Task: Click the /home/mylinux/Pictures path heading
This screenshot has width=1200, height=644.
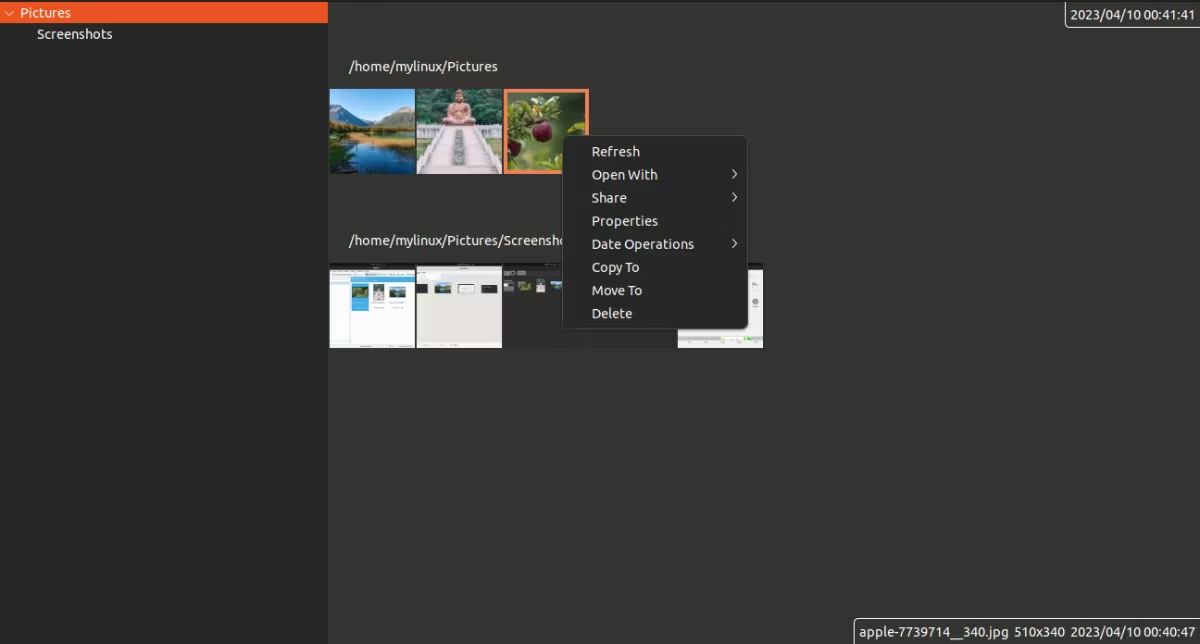Action: tap(423, 67)
